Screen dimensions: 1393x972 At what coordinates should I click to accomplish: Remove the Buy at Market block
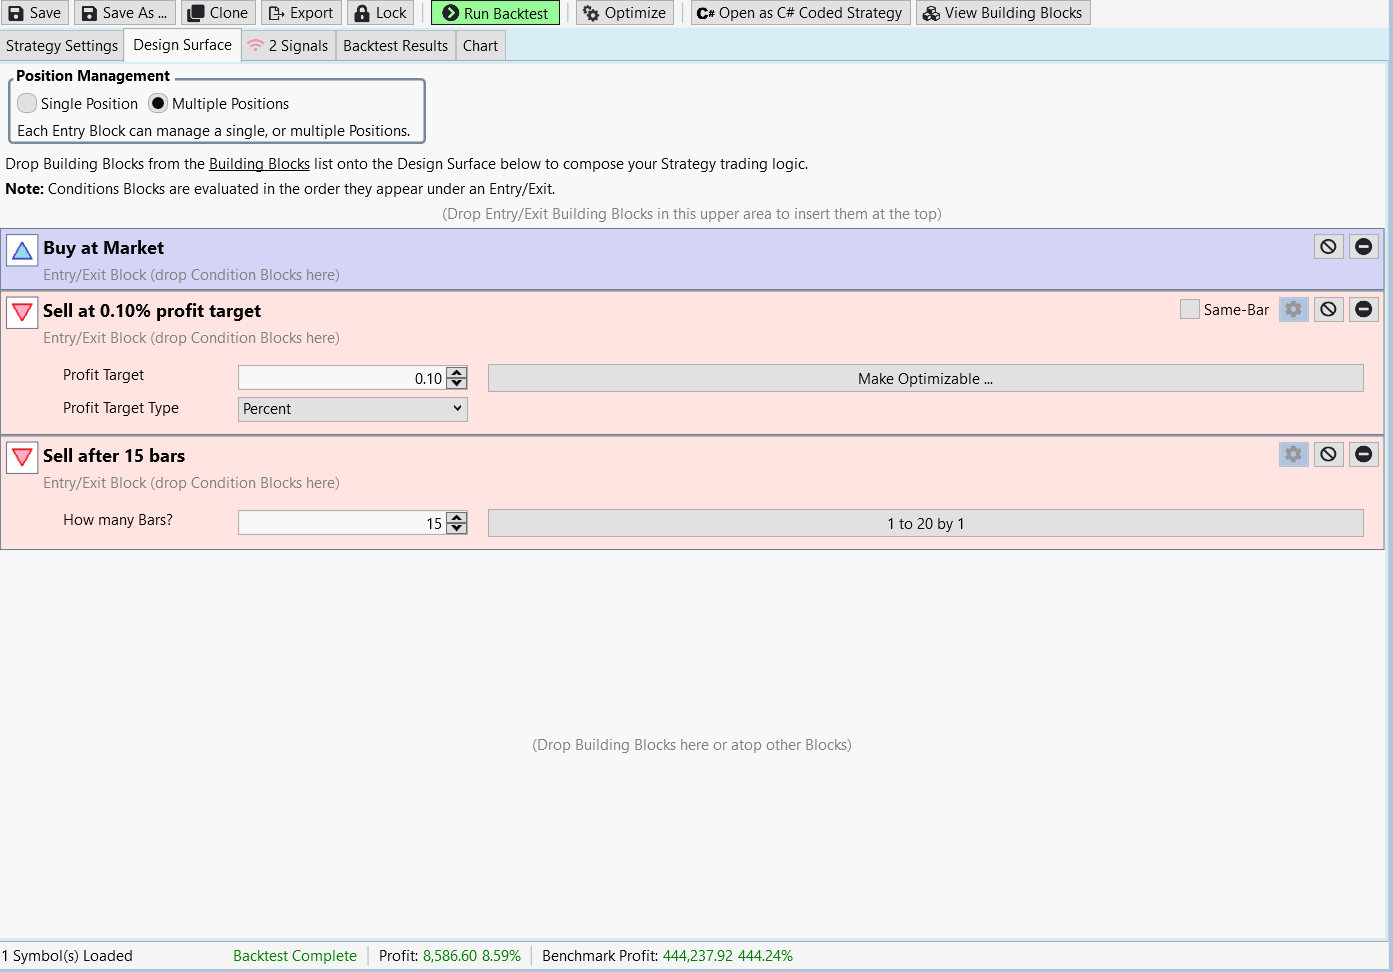click(x=1363, y=247)
